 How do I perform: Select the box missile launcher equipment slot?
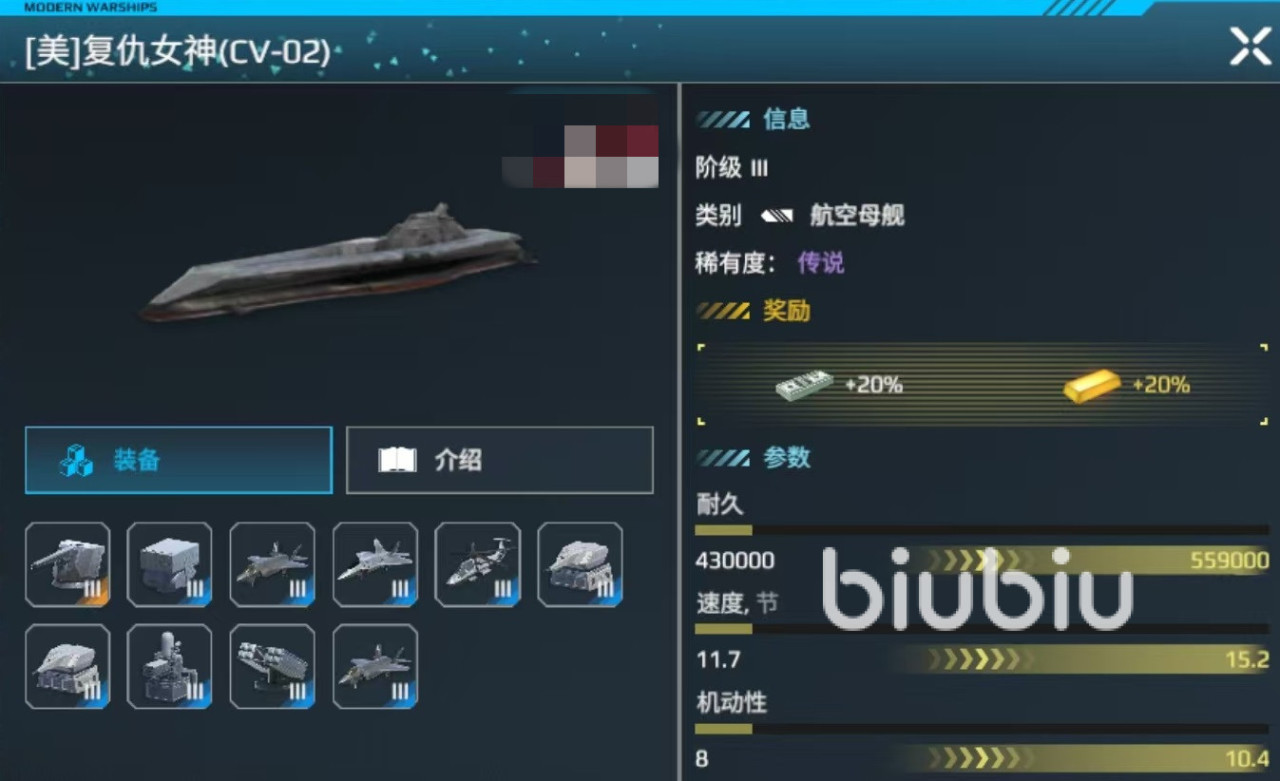point(170,564)
